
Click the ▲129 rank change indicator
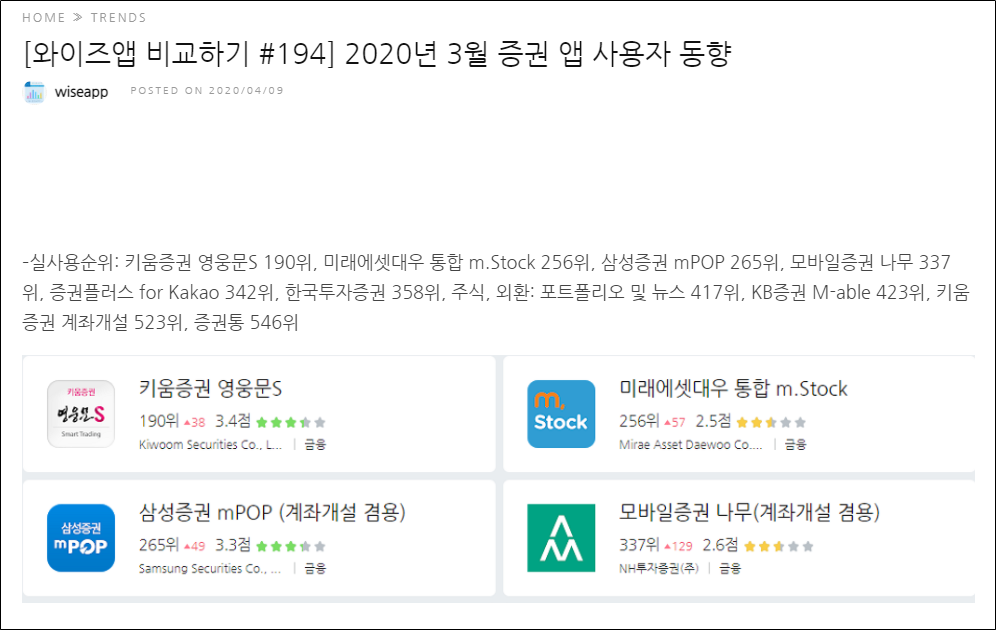tap(678, 546)
